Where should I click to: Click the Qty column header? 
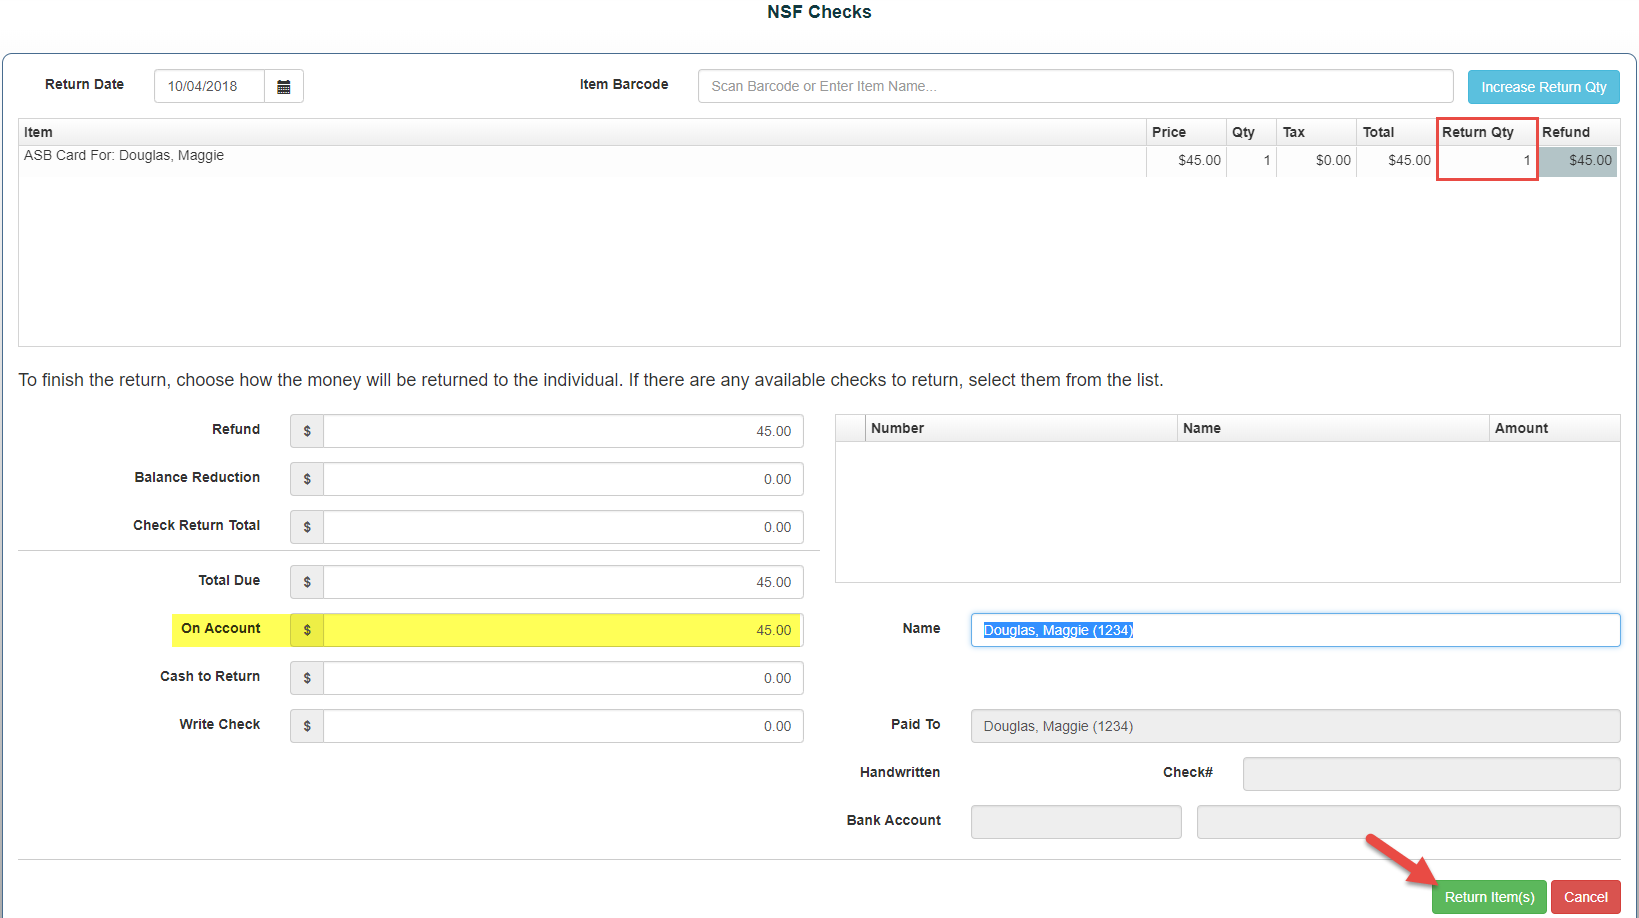[1251, 132]
